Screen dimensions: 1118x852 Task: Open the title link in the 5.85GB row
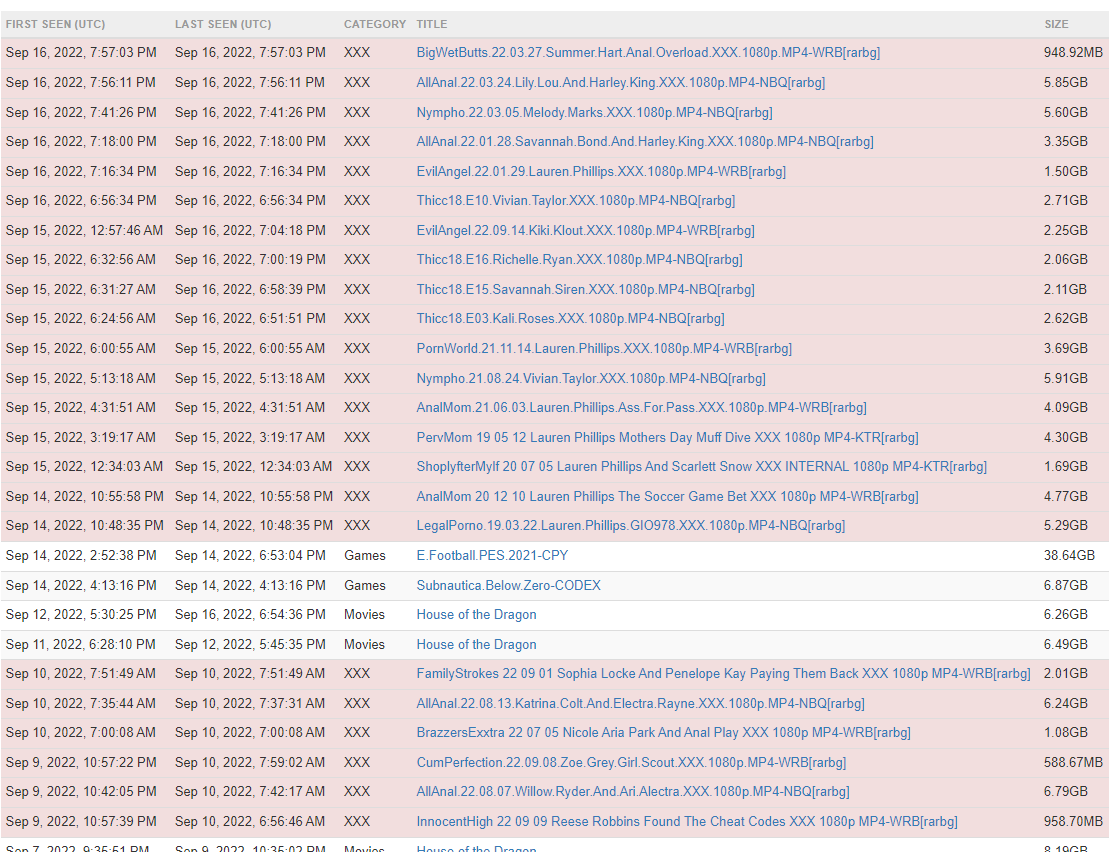(x=620, y=83)
